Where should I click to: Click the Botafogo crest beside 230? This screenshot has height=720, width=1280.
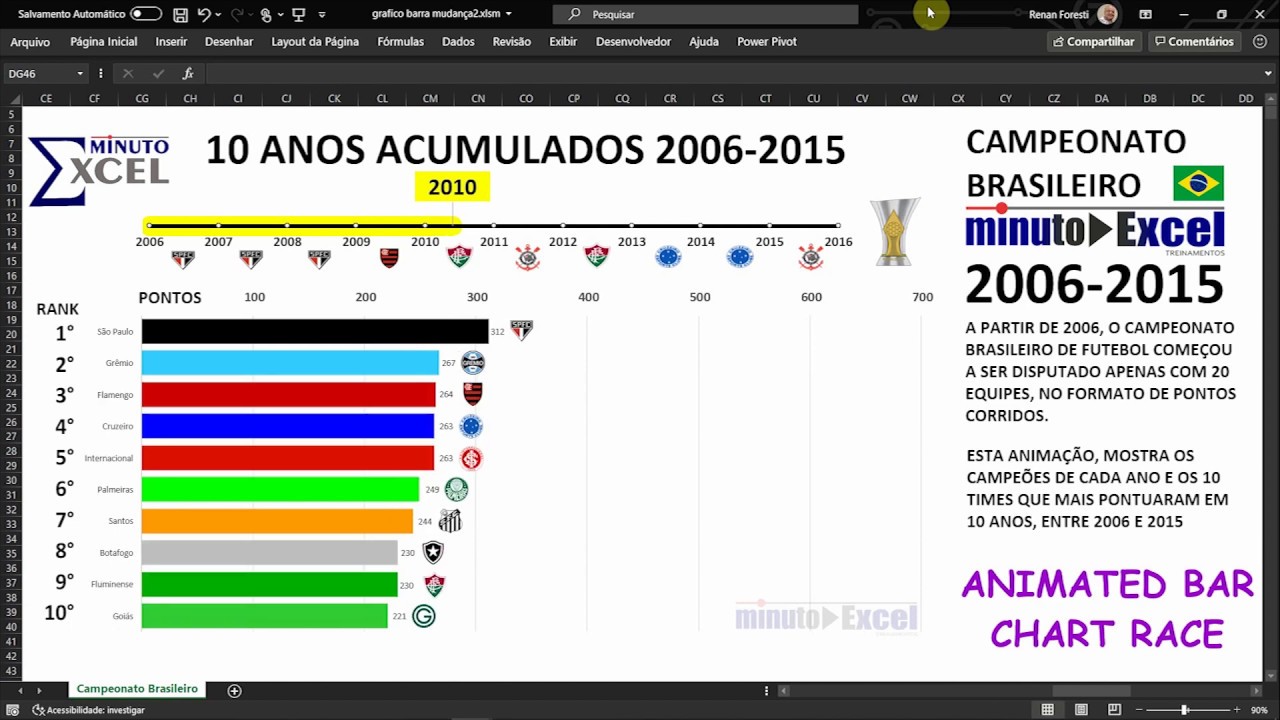(x=432, y=552)
